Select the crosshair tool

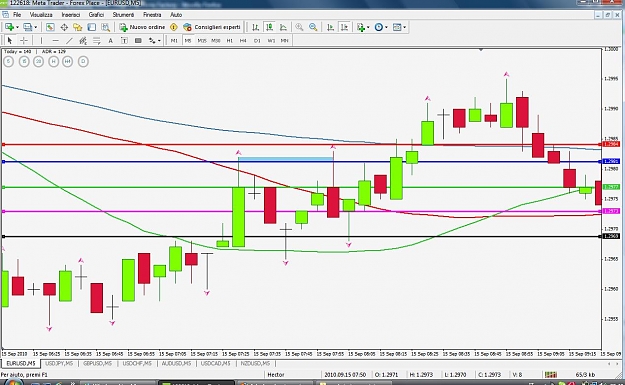coord(24,40)
